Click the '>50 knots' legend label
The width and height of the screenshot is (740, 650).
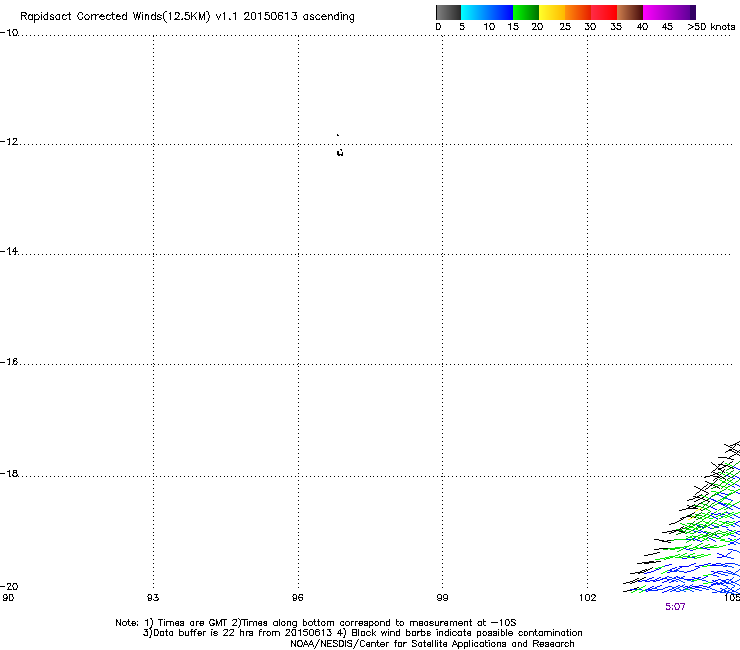(711, 27)
